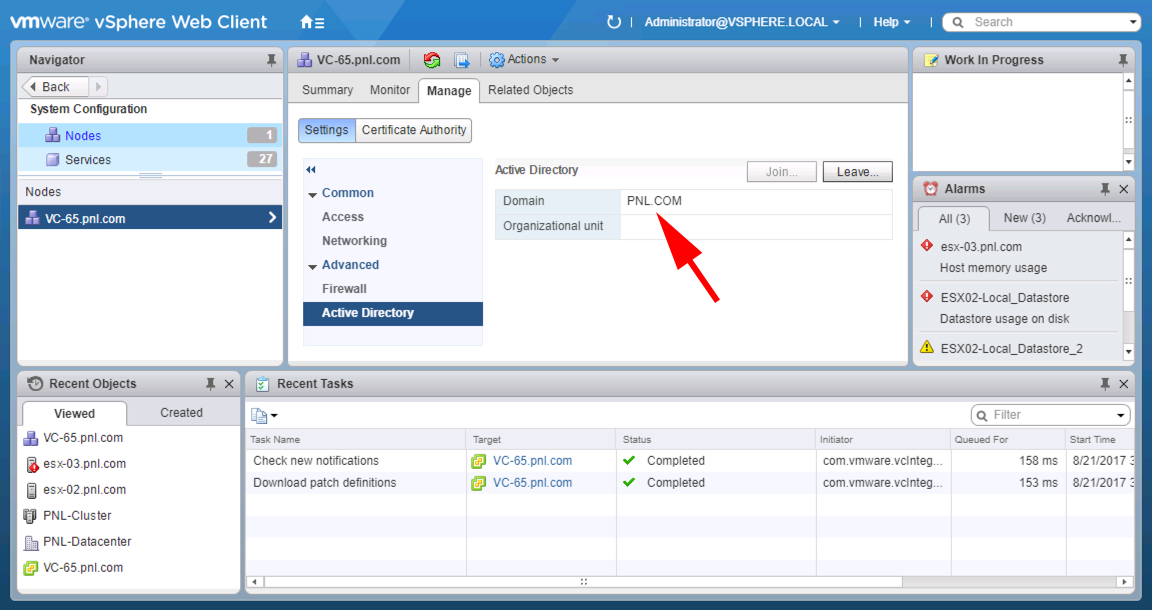
Task: Open the Actions dropdown menu
Action: (533, 60)
